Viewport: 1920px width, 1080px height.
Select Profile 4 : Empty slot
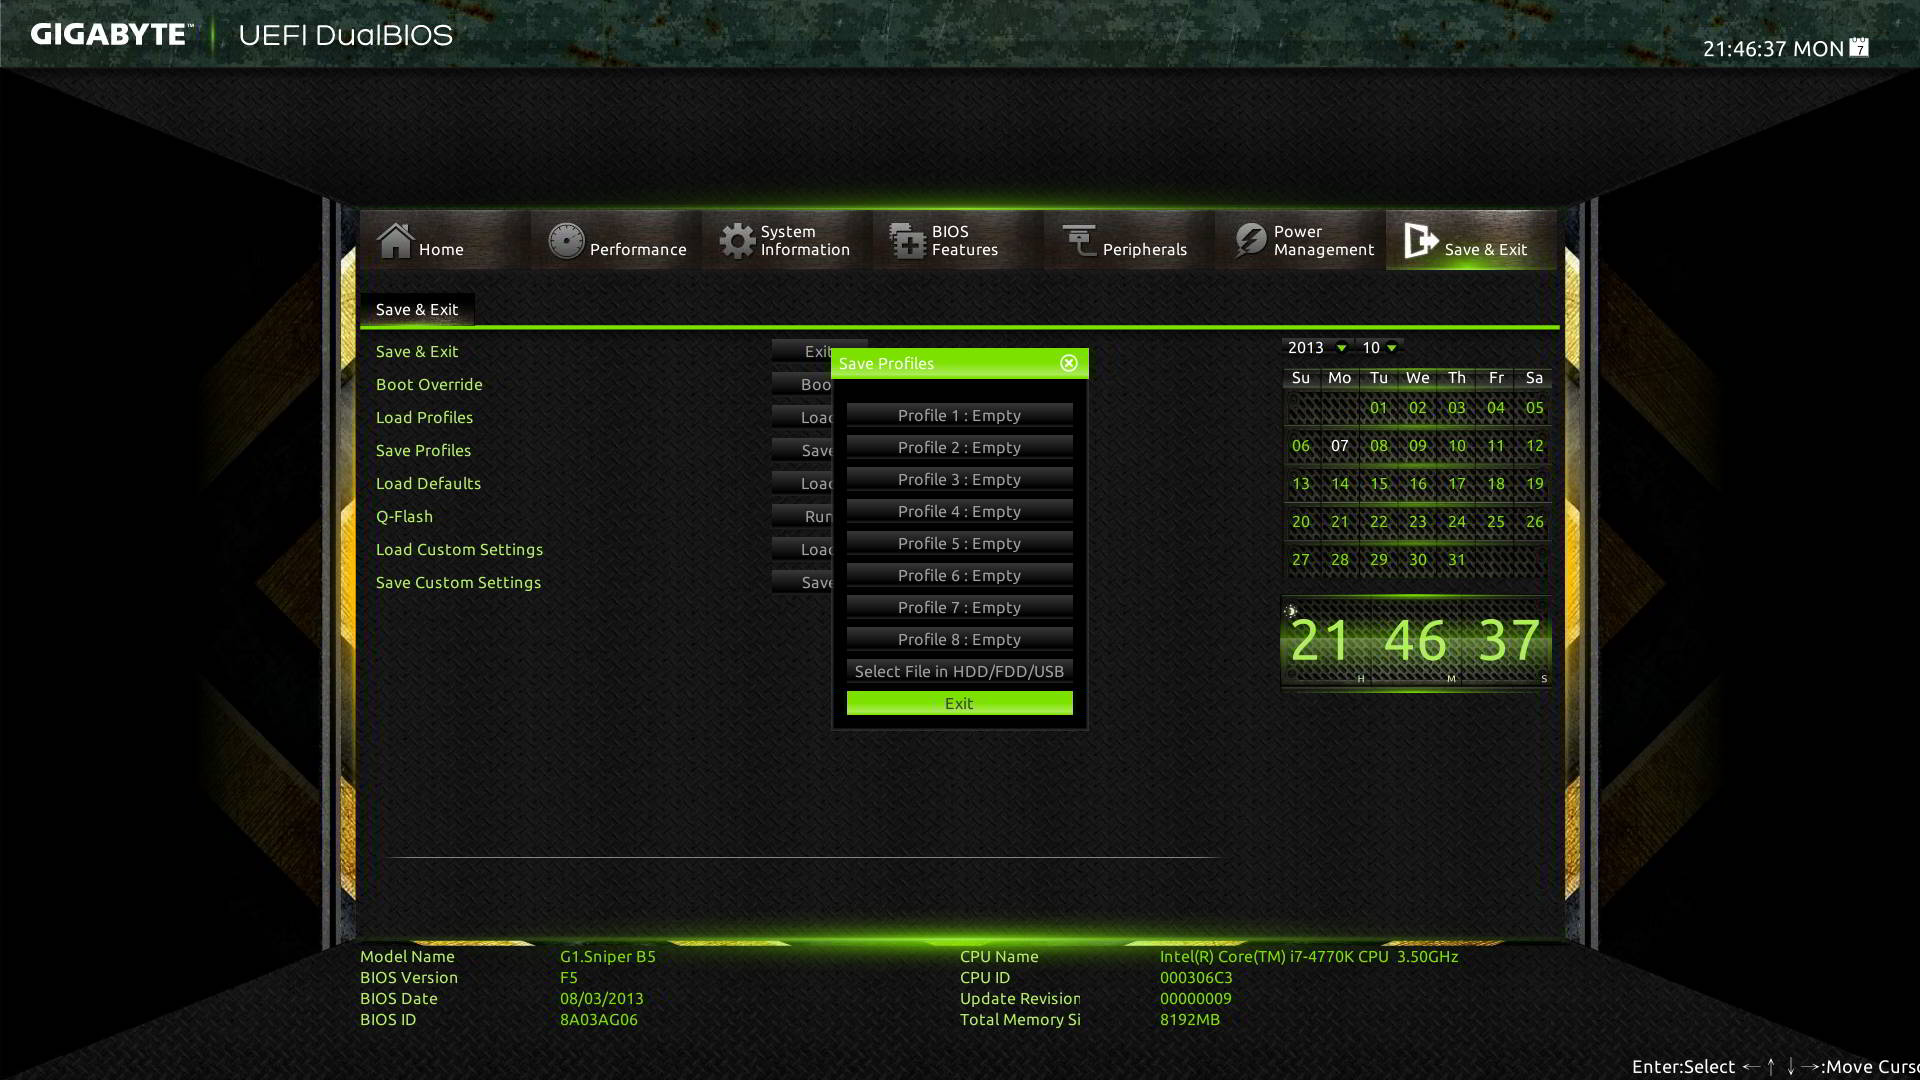coord(960,511)
